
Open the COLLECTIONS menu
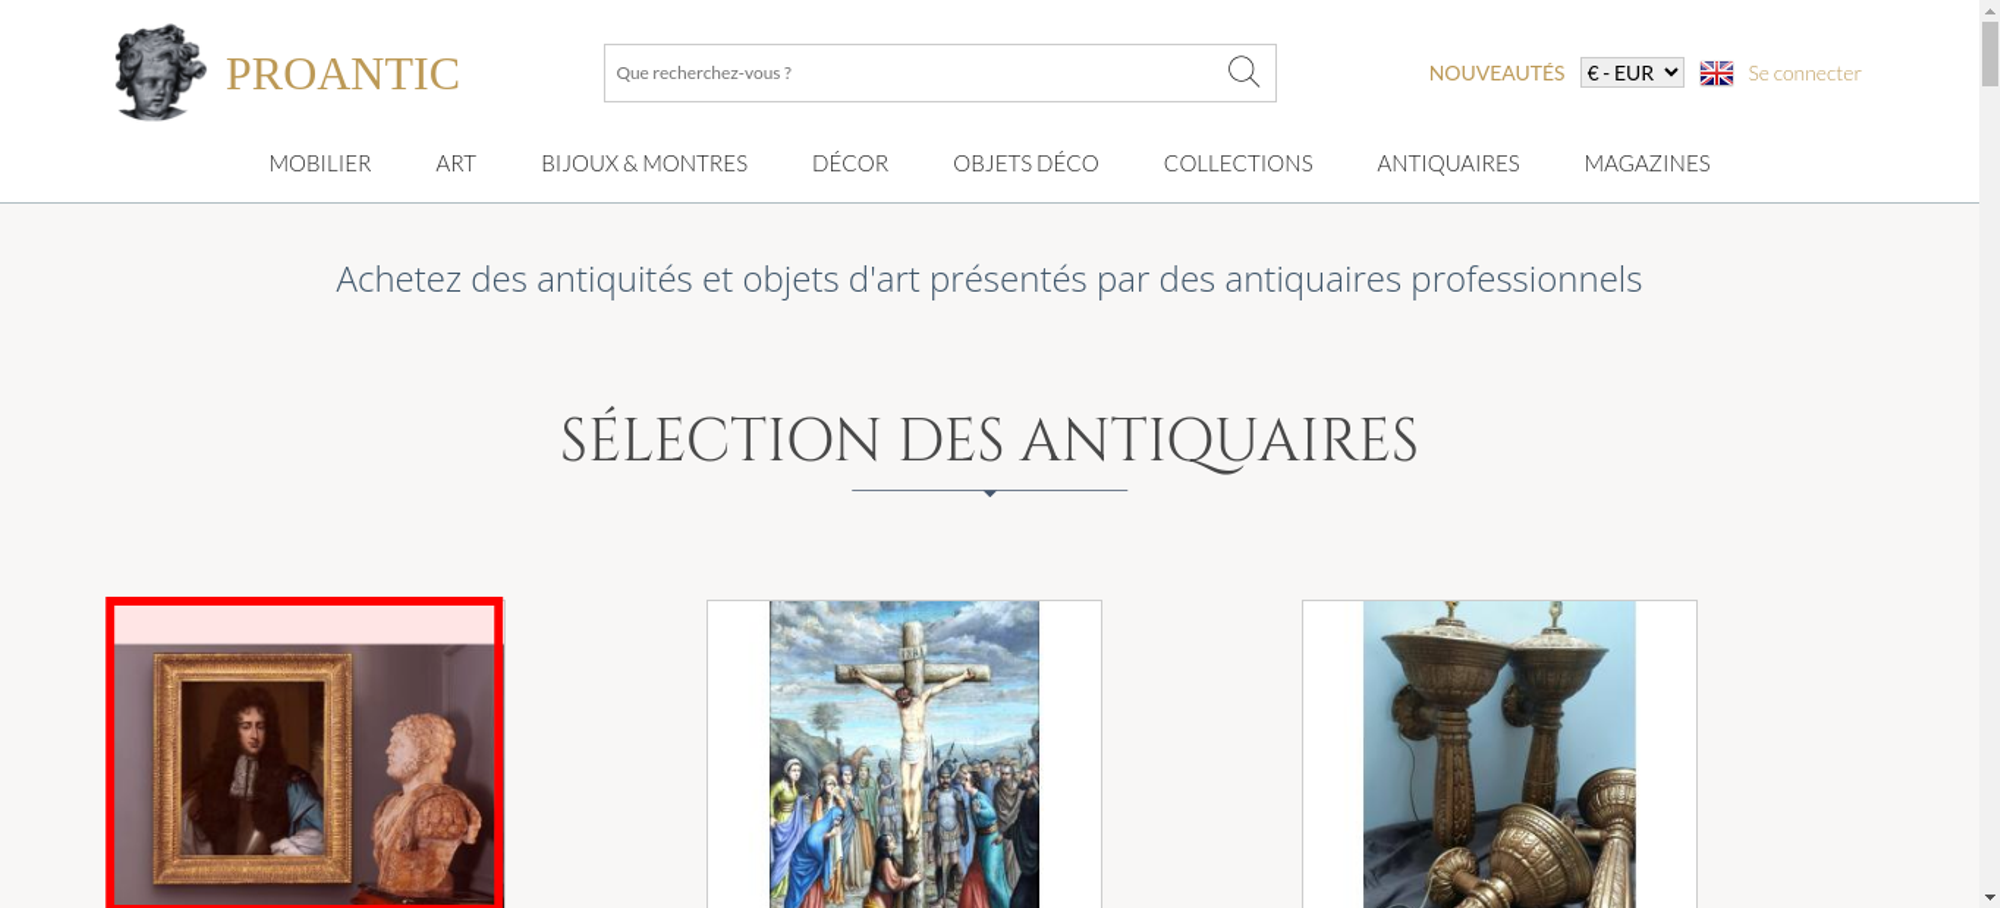[1238, 163]
